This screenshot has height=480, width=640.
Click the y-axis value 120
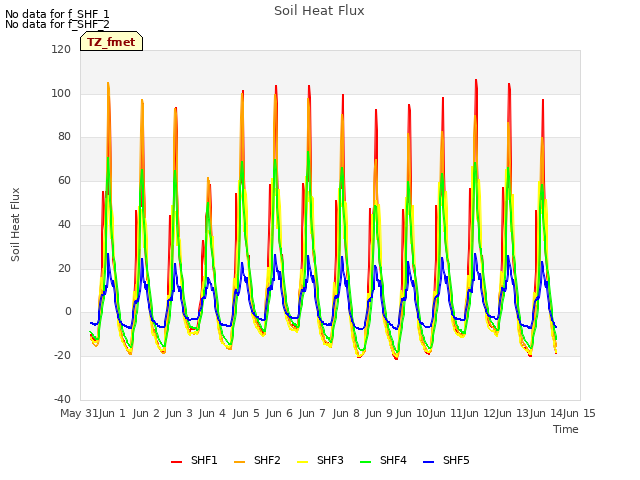tap(61, 49)
